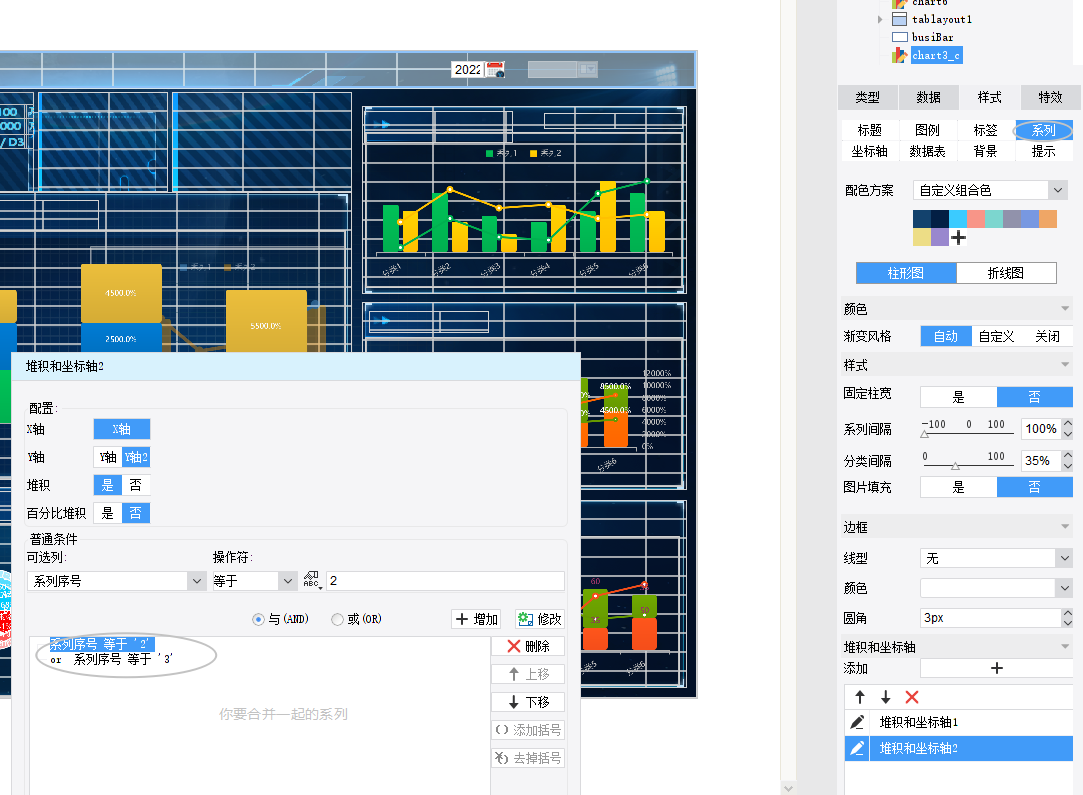Set 百分比堆积 to 是
The width and height of the screenshot is (1083, 795).
(108, 513)
